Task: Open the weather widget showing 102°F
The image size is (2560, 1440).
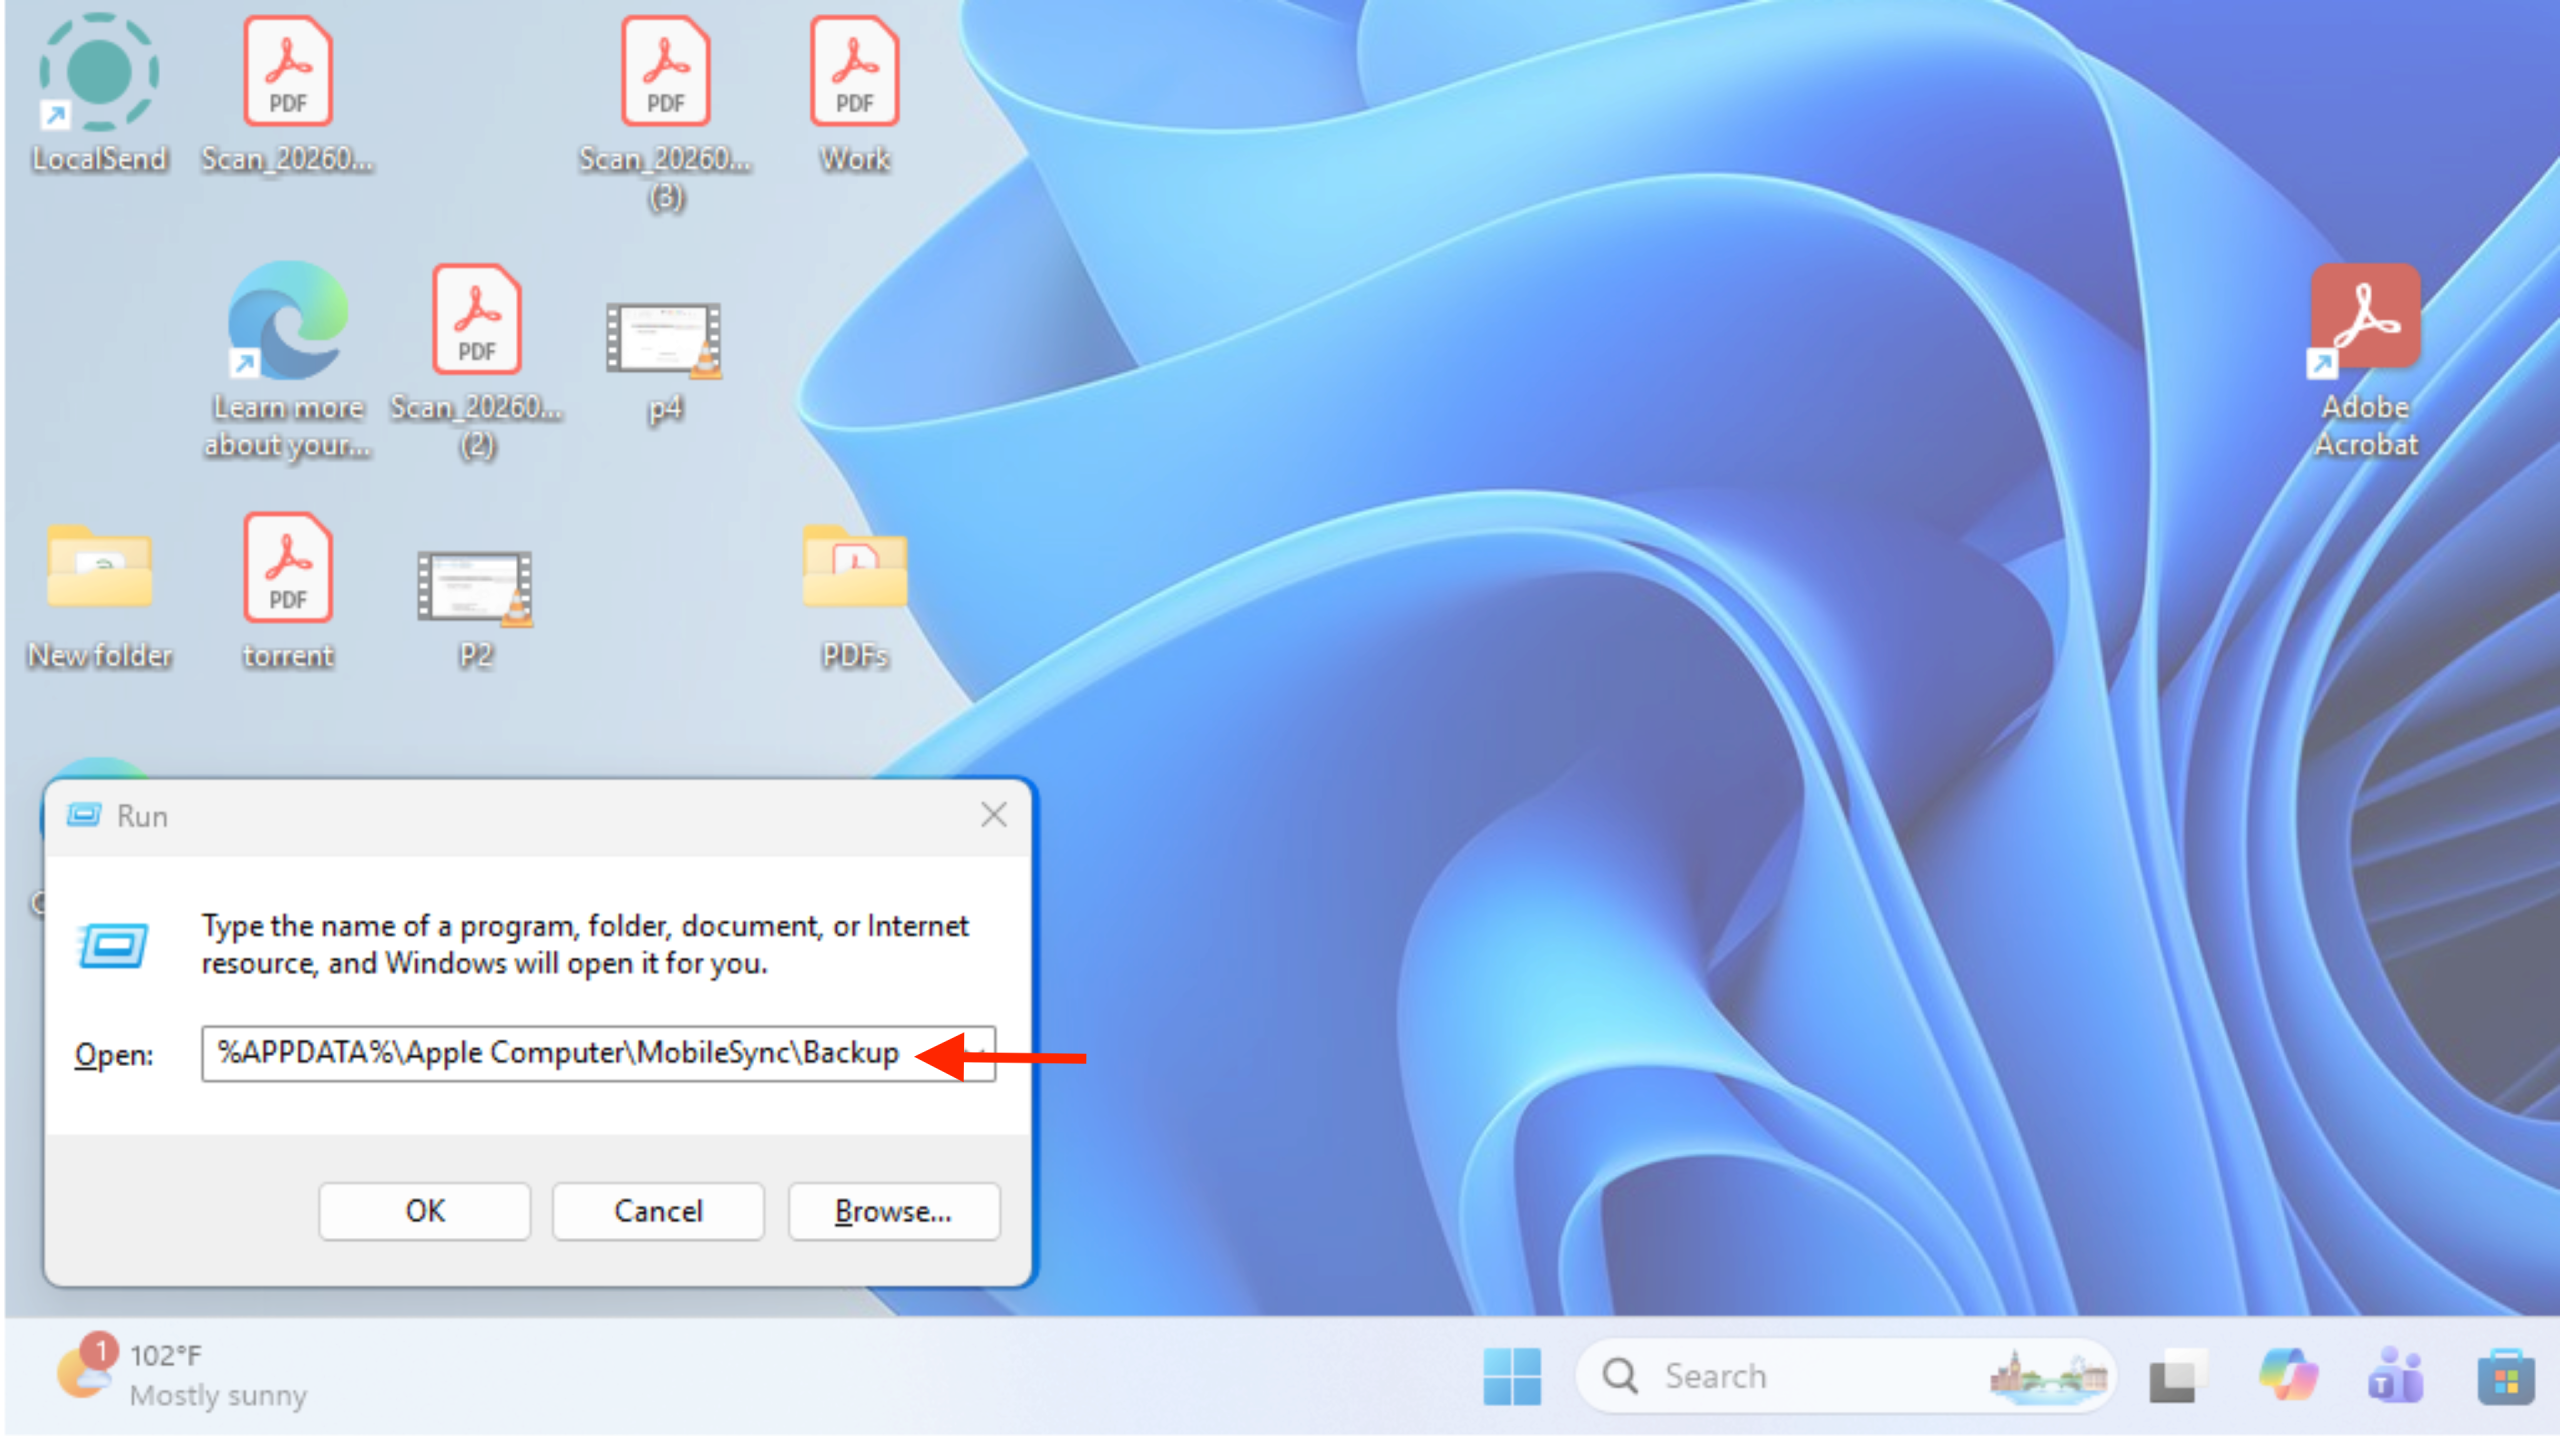Action: click(182, 1374)
